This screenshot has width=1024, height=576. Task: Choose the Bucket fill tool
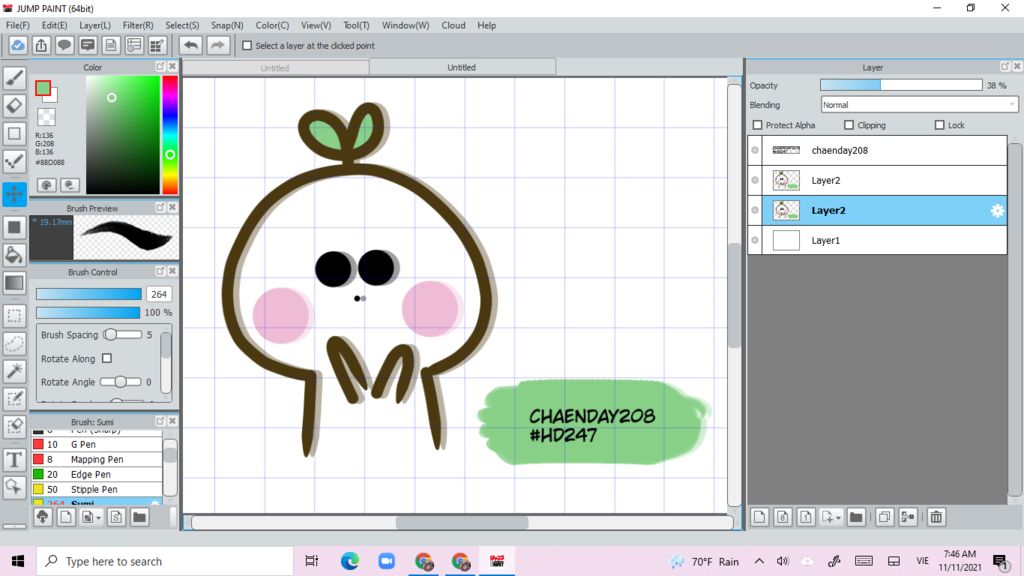pos(15,255)
